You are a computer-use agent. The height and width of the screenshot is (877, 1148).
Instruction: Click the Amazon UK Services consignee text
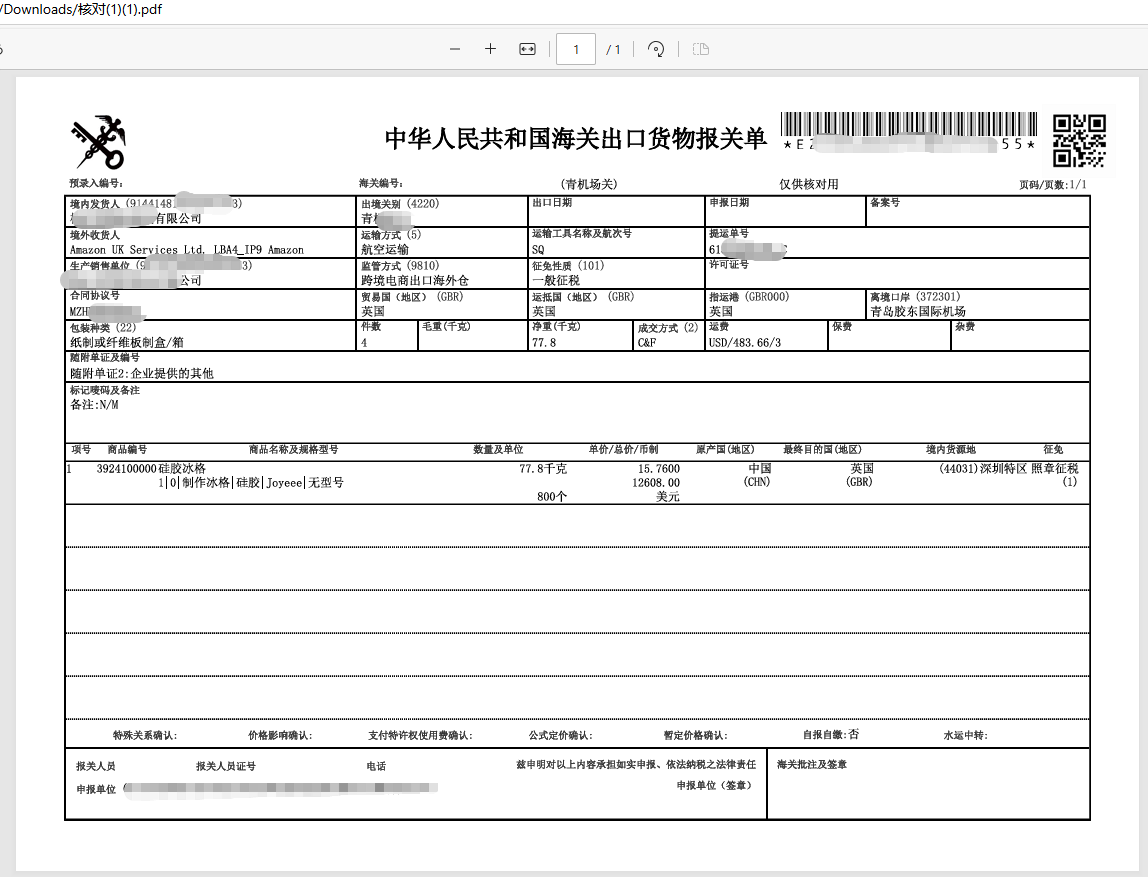160,250
